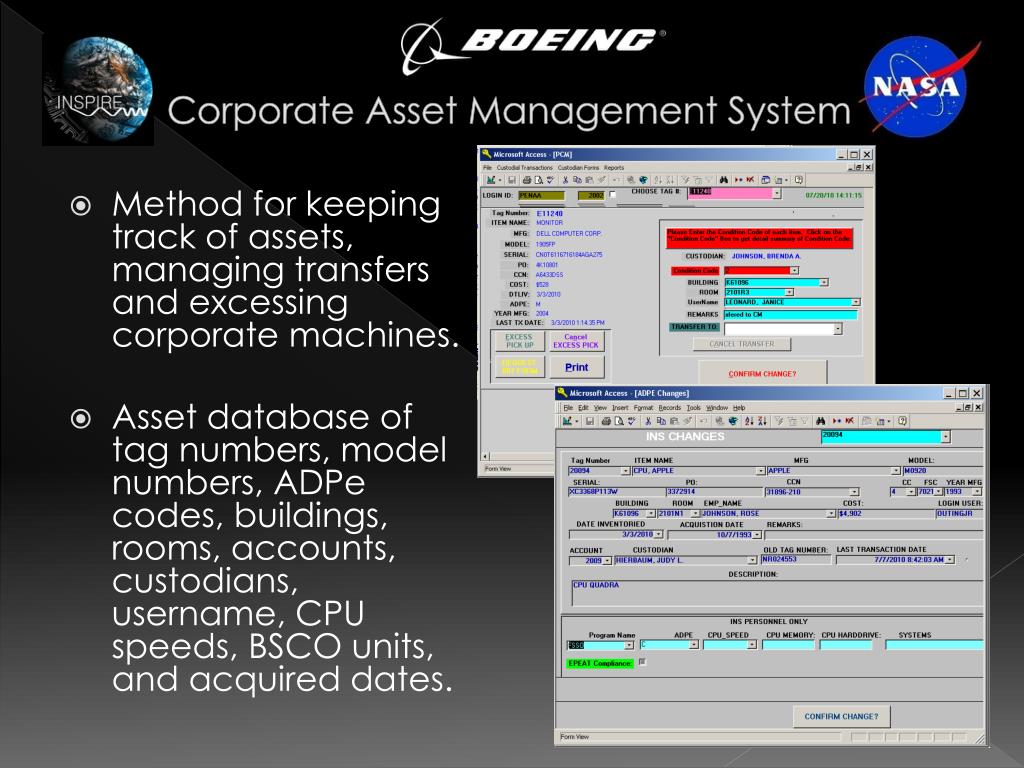
Task: Click the Print icon in PCM window toolbar
Action: (x=526, y=180)
